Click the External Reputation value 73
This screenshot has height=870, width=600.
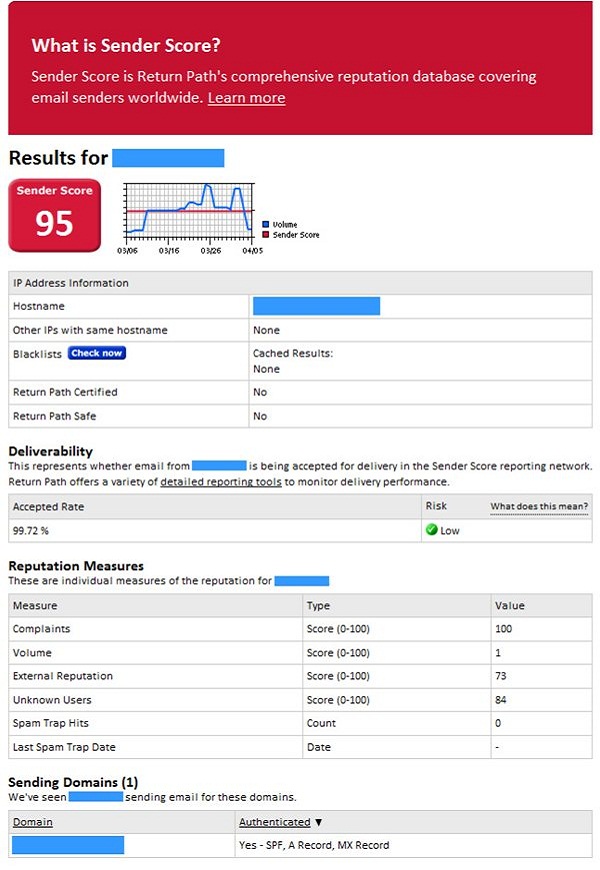click(501, 676)
